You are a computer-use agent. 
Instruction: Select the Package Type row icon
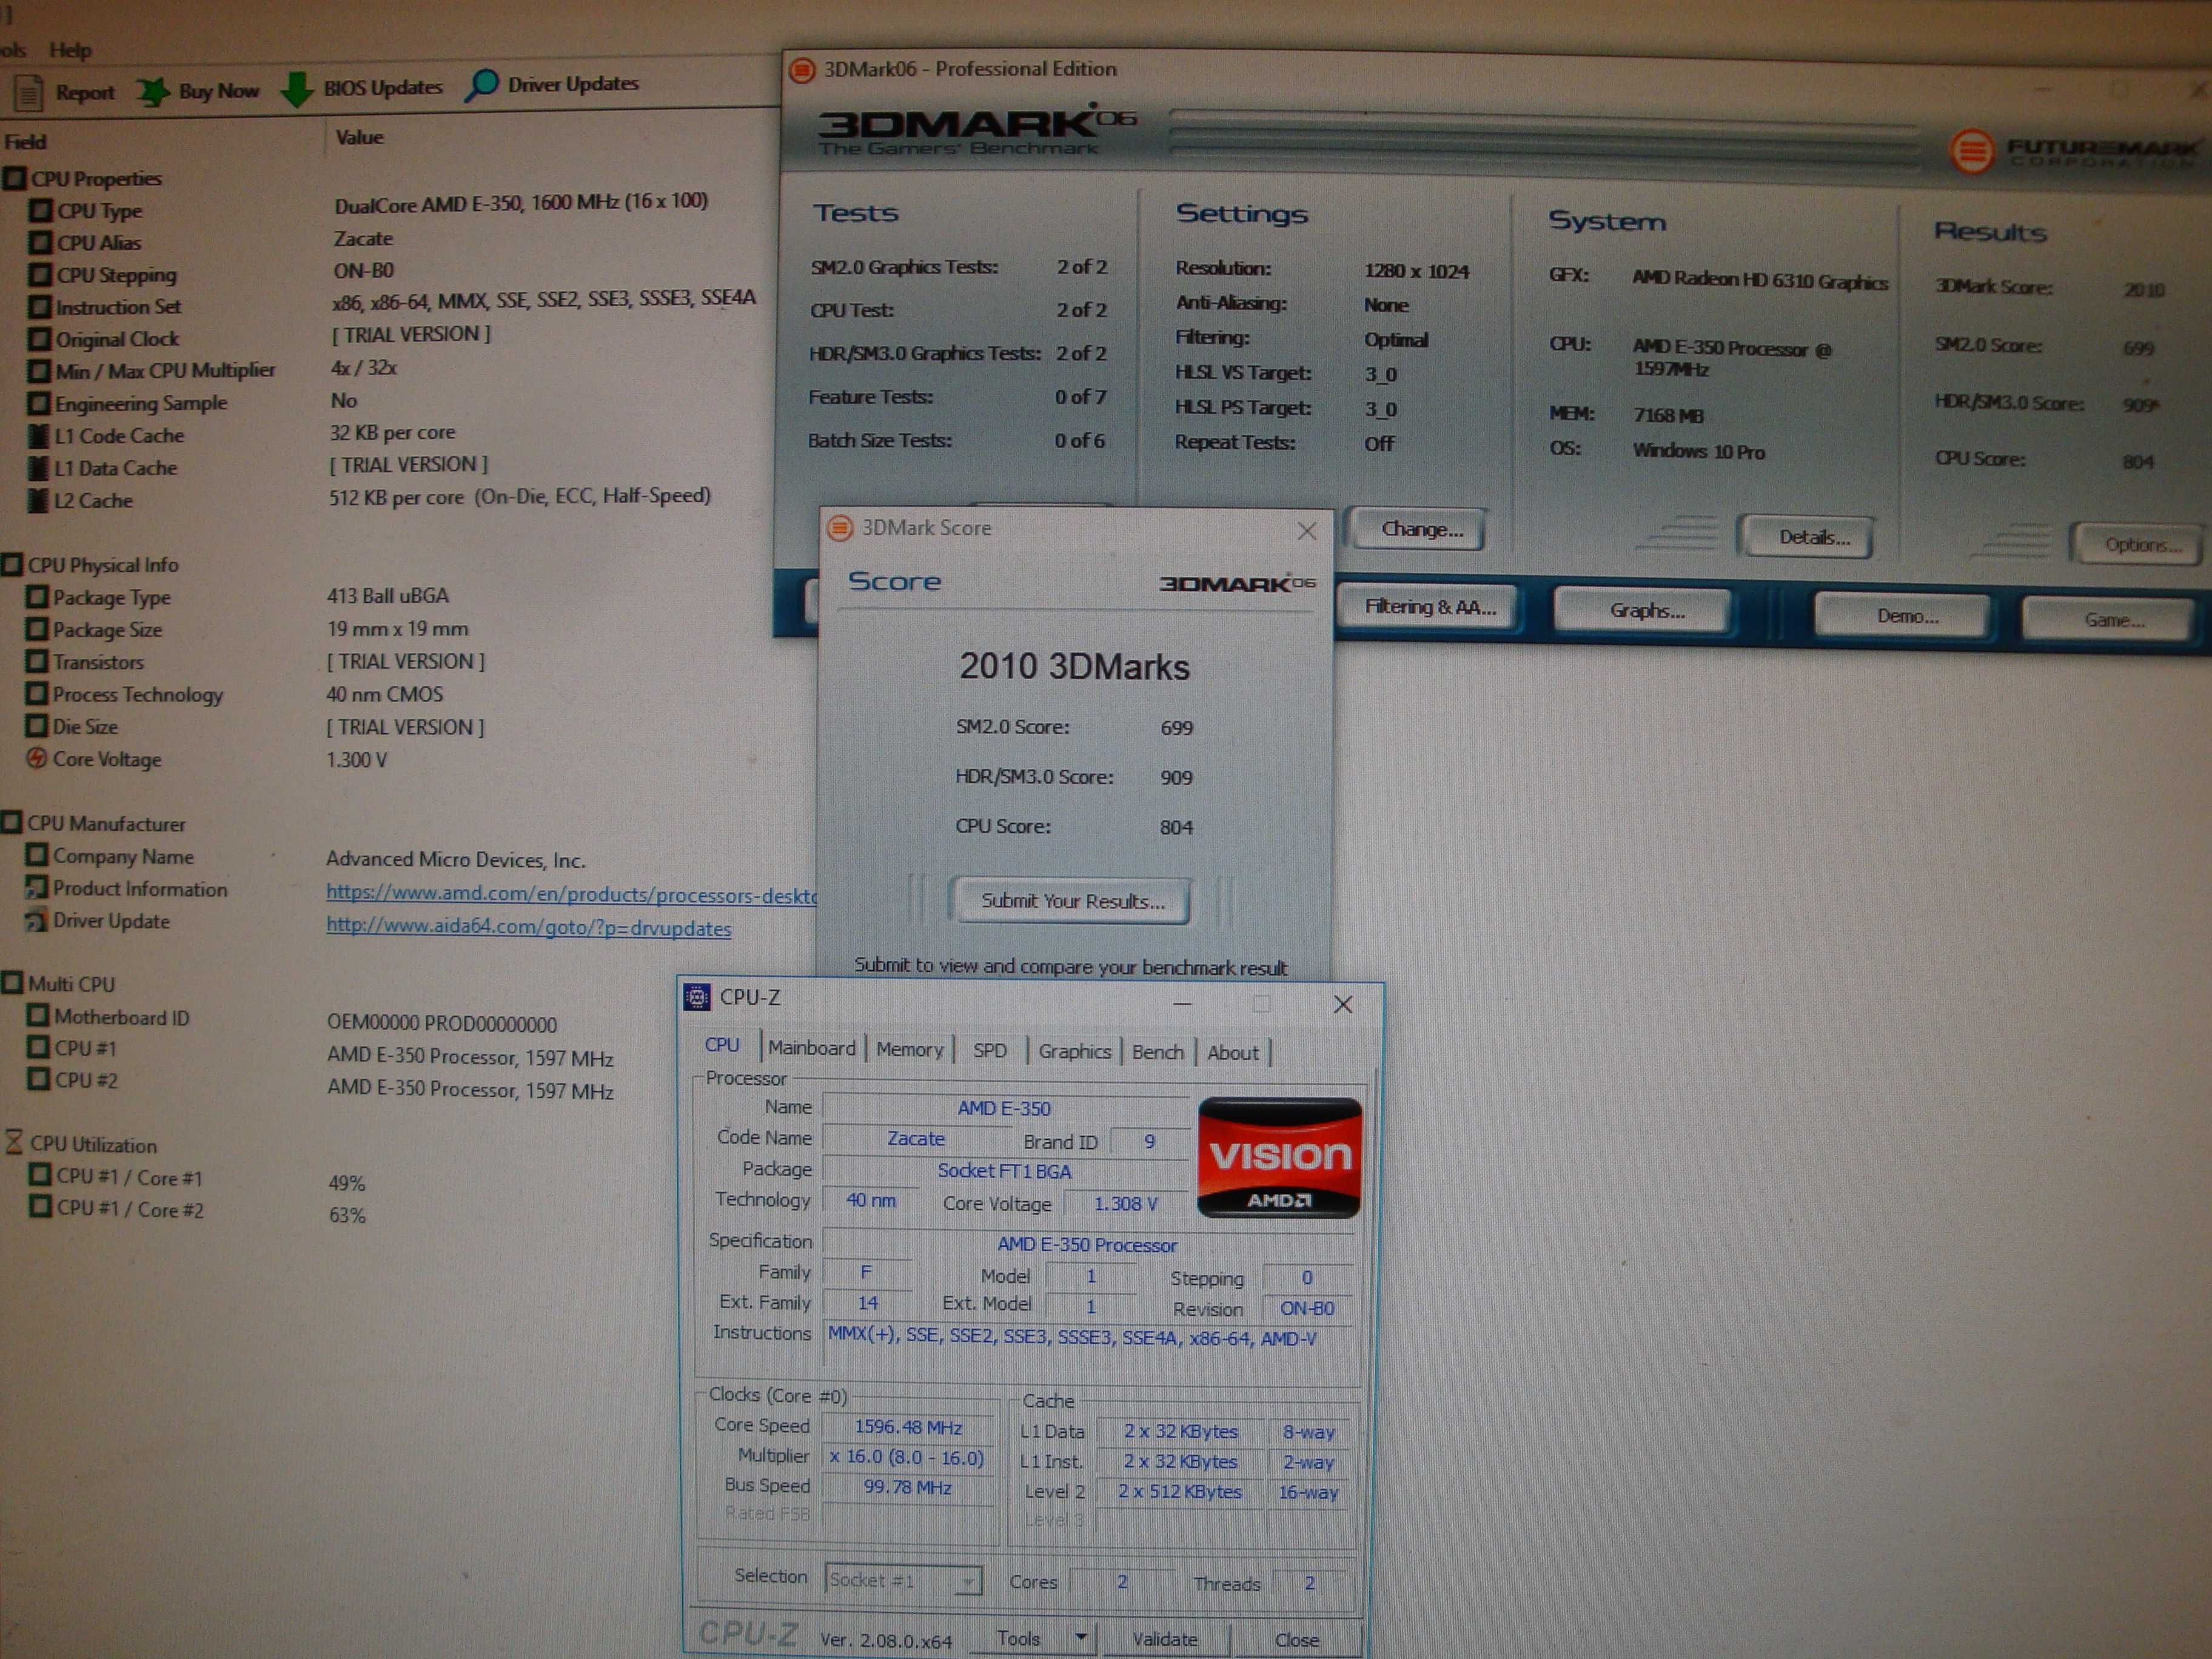[x=37, y=597]
